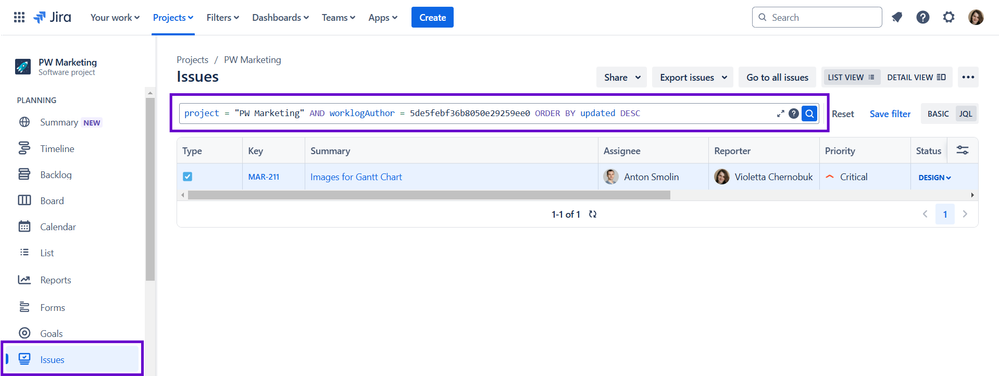Open the help question mark icon
The image size is (999, 376).
923,17
